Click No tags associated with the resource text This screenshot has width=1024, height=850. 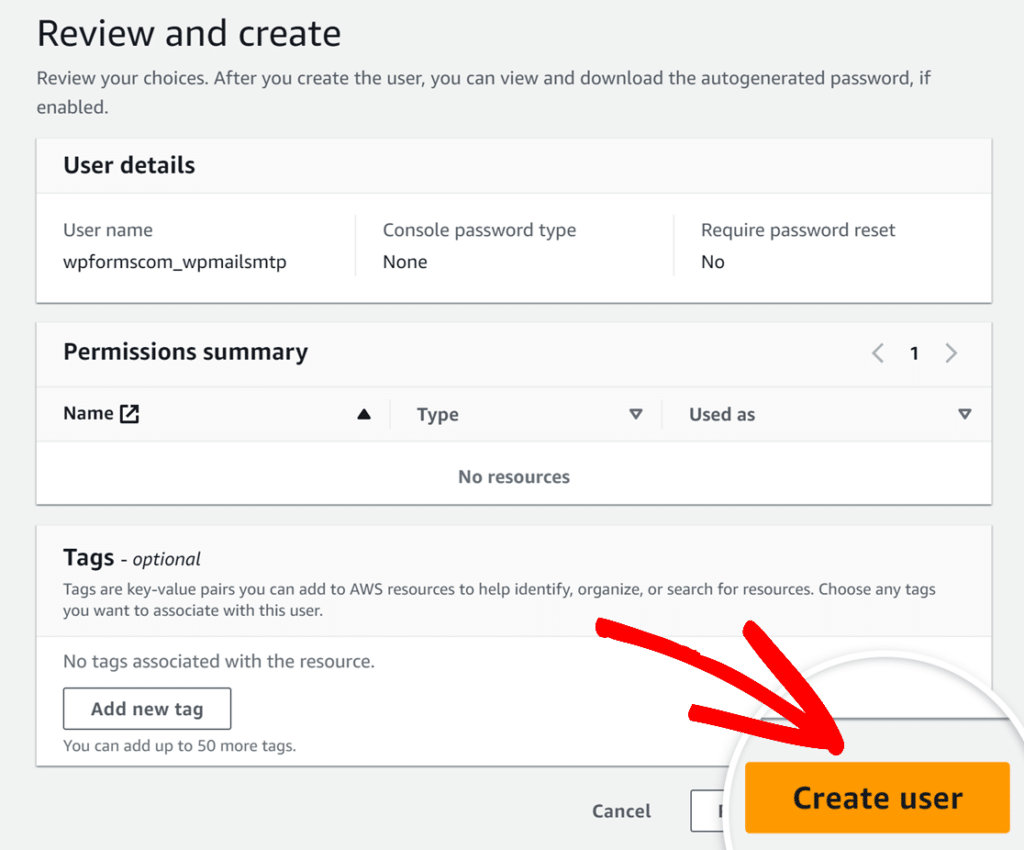[219, 661]
